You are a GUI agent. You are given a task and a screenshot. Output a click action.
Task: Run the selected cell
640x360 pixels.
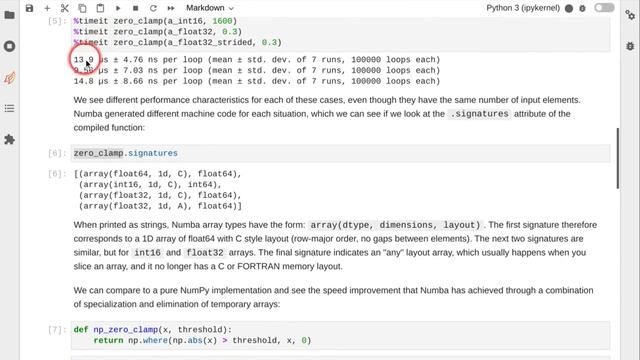pos(118,8)
